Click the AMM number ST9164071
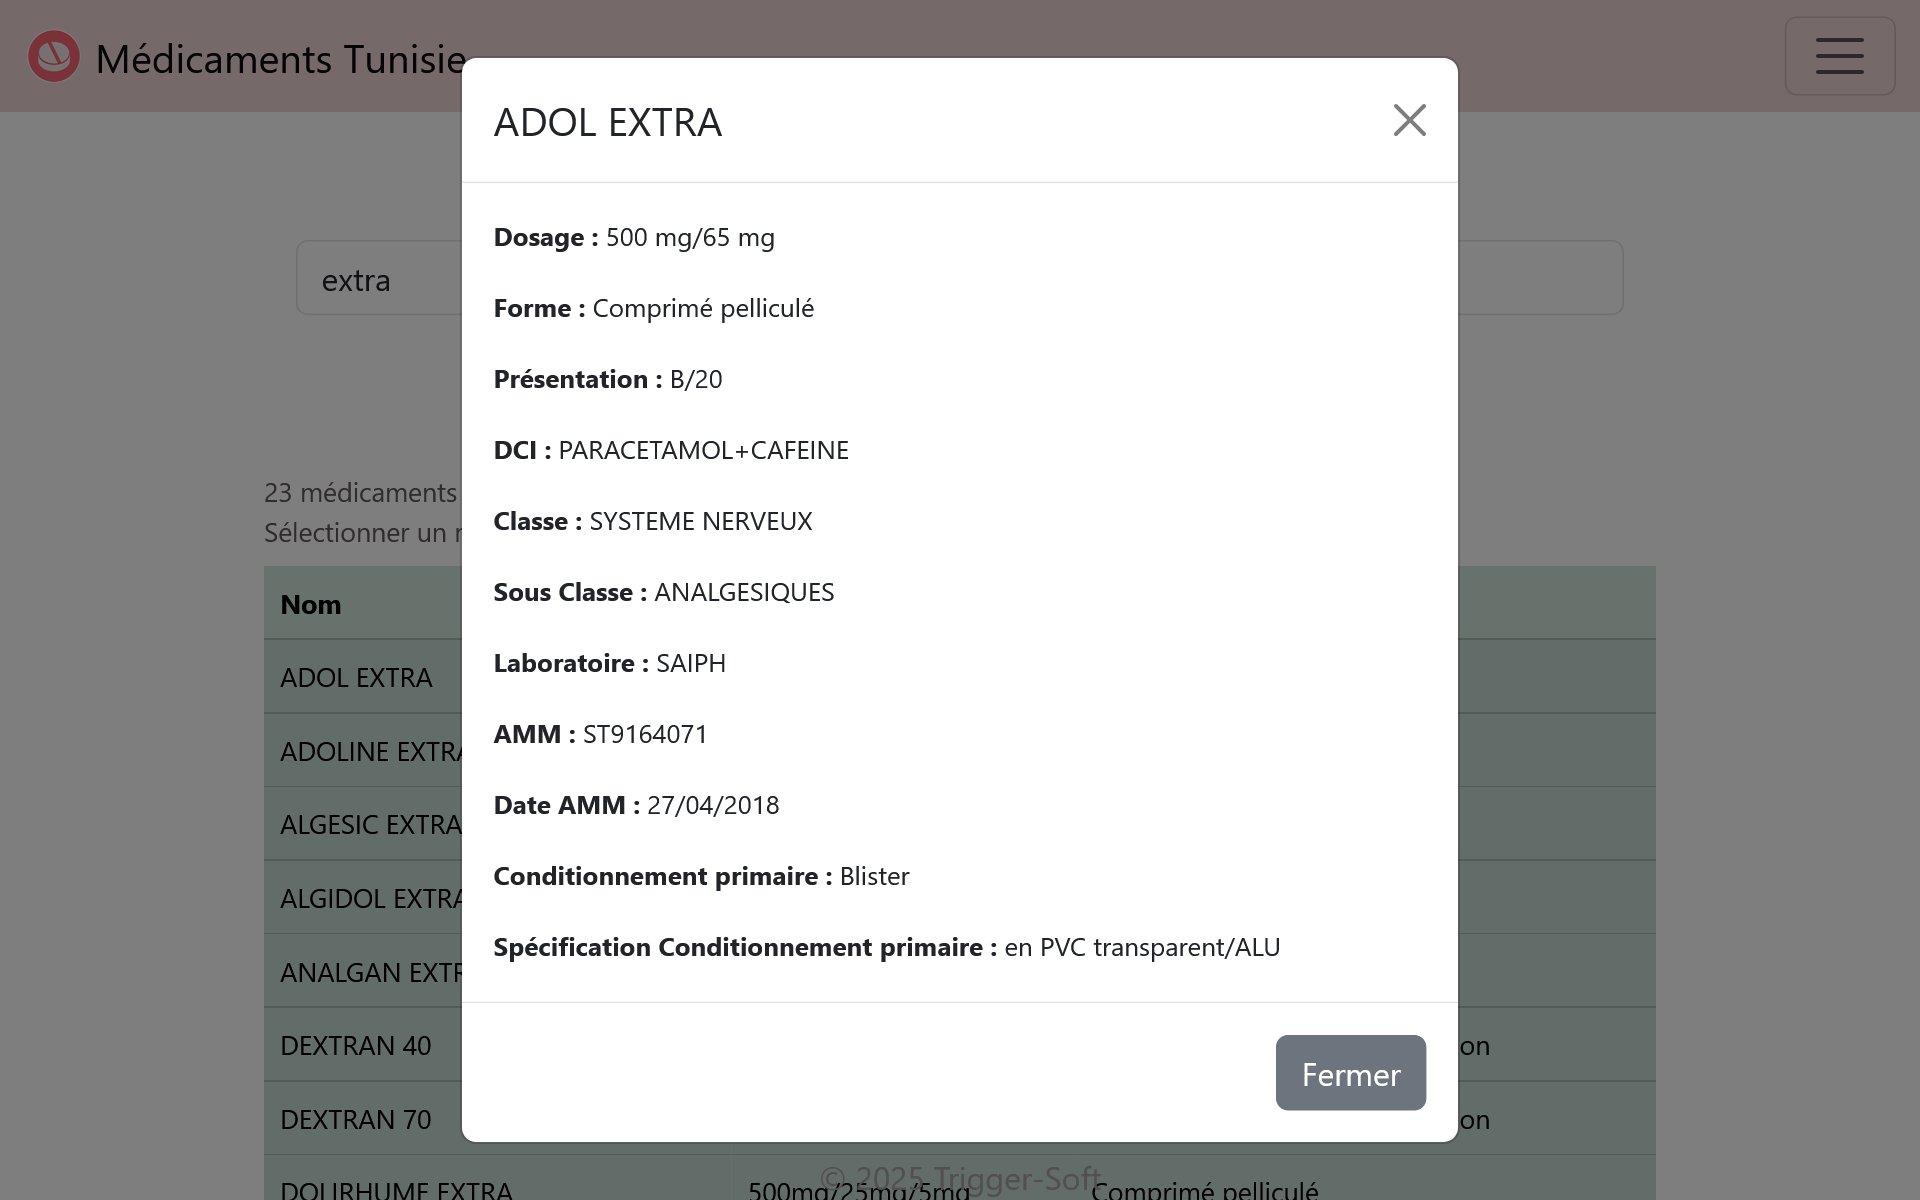 tap(645, 734)
